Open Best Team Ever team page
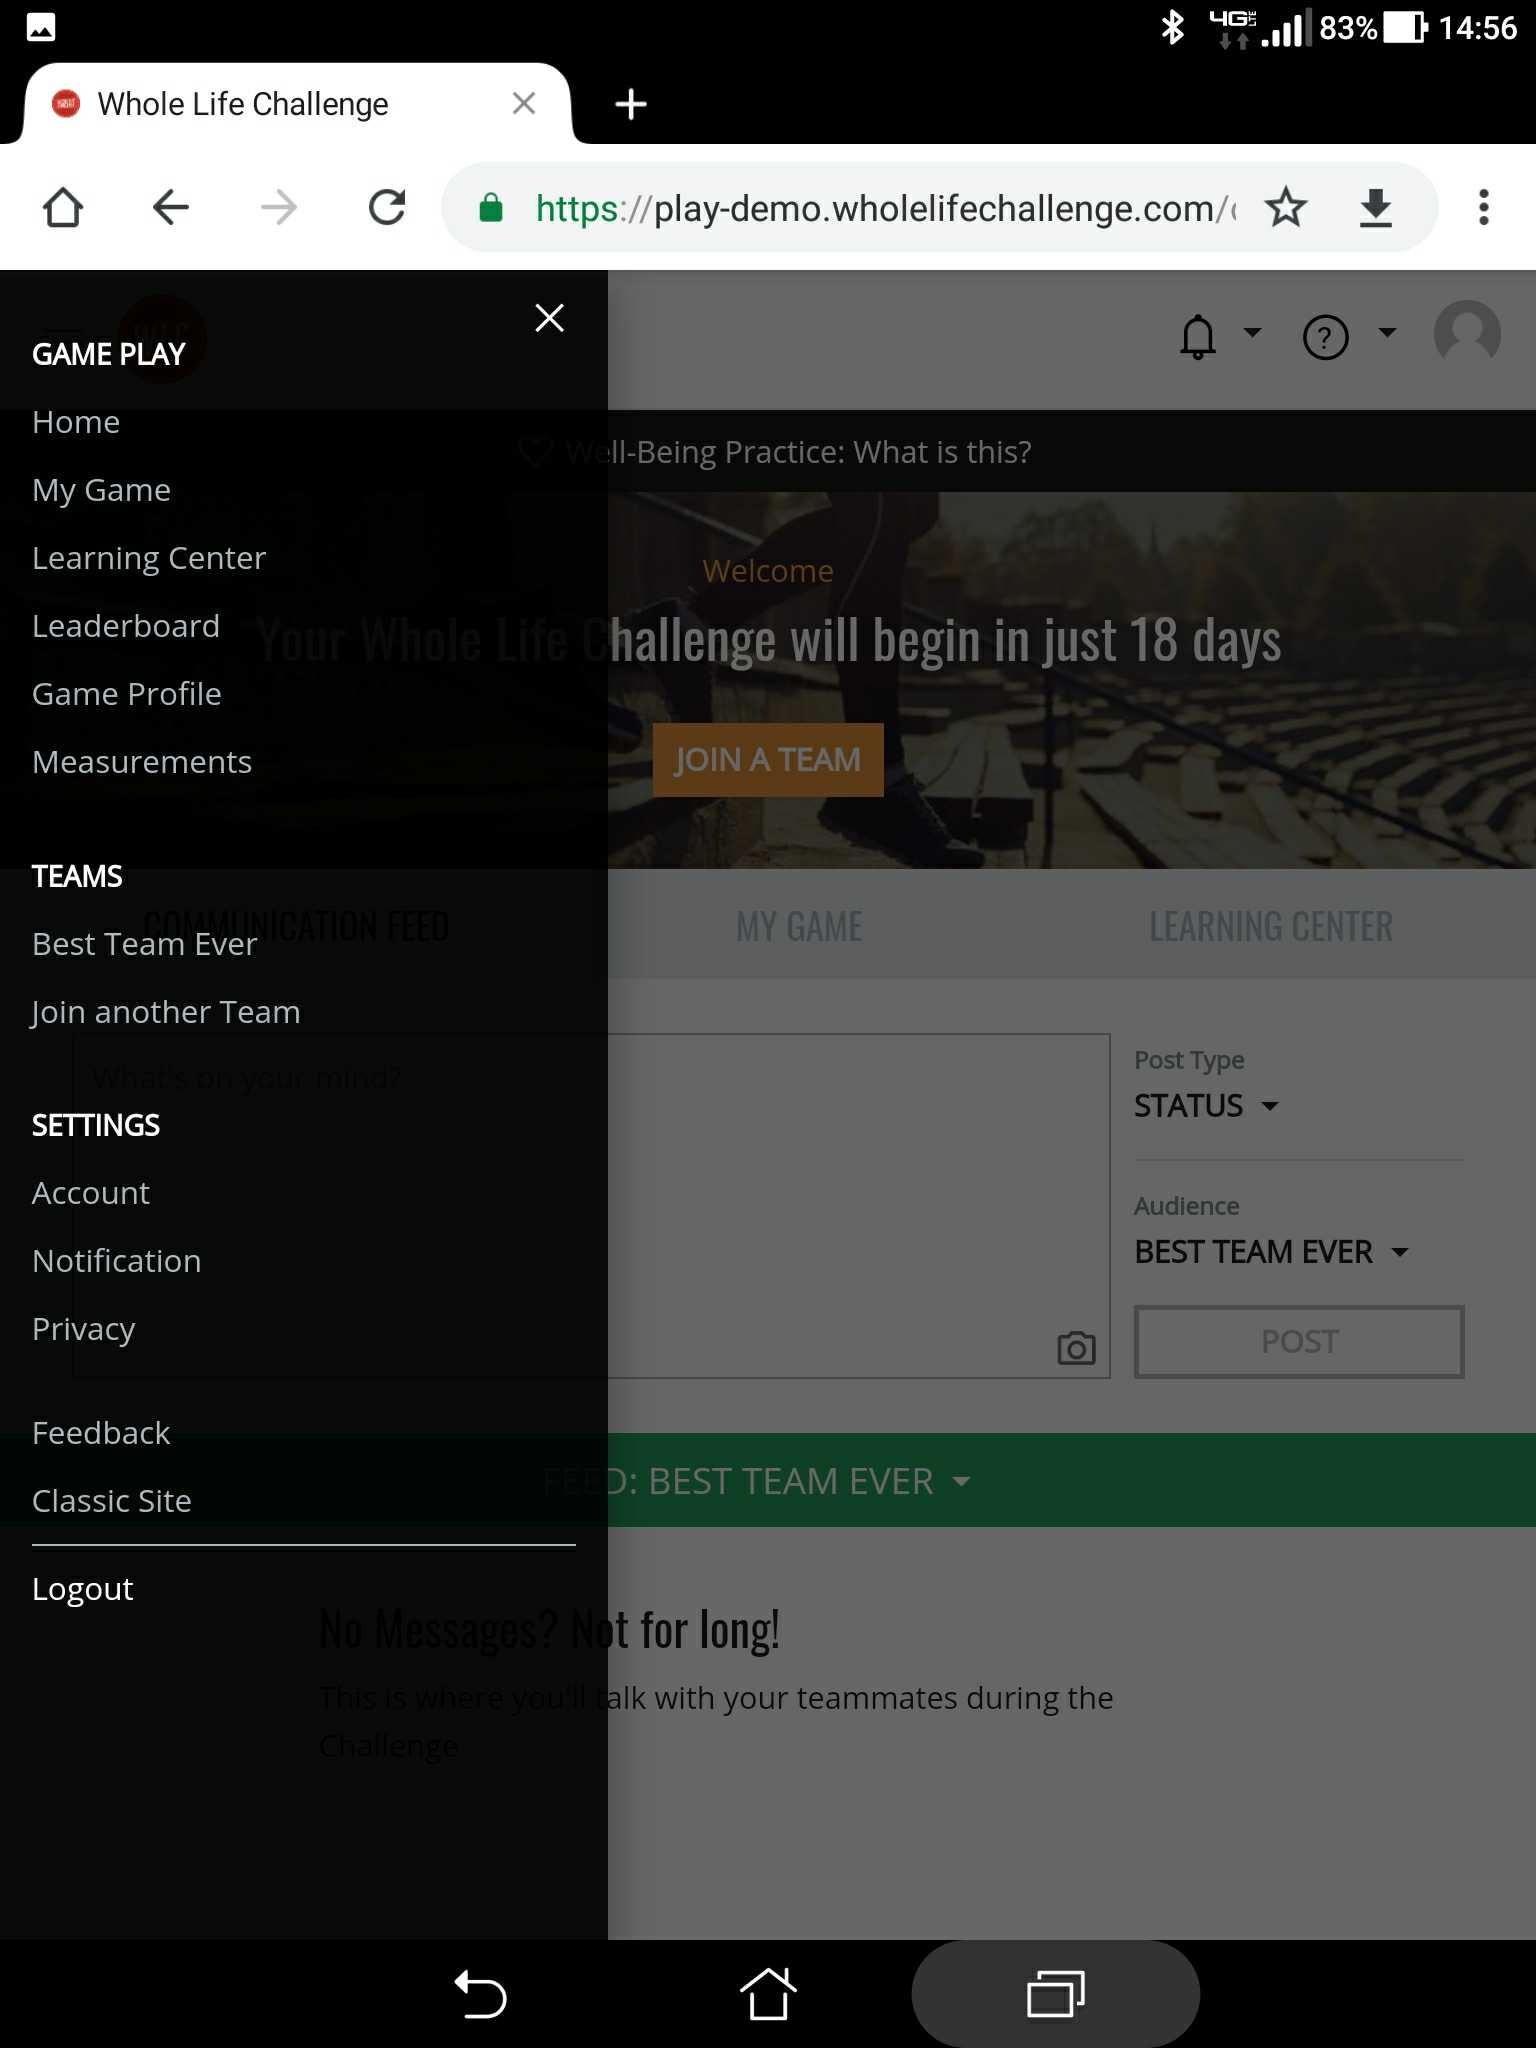This screenshot has width=1536, height=2048. click(145, 944)
